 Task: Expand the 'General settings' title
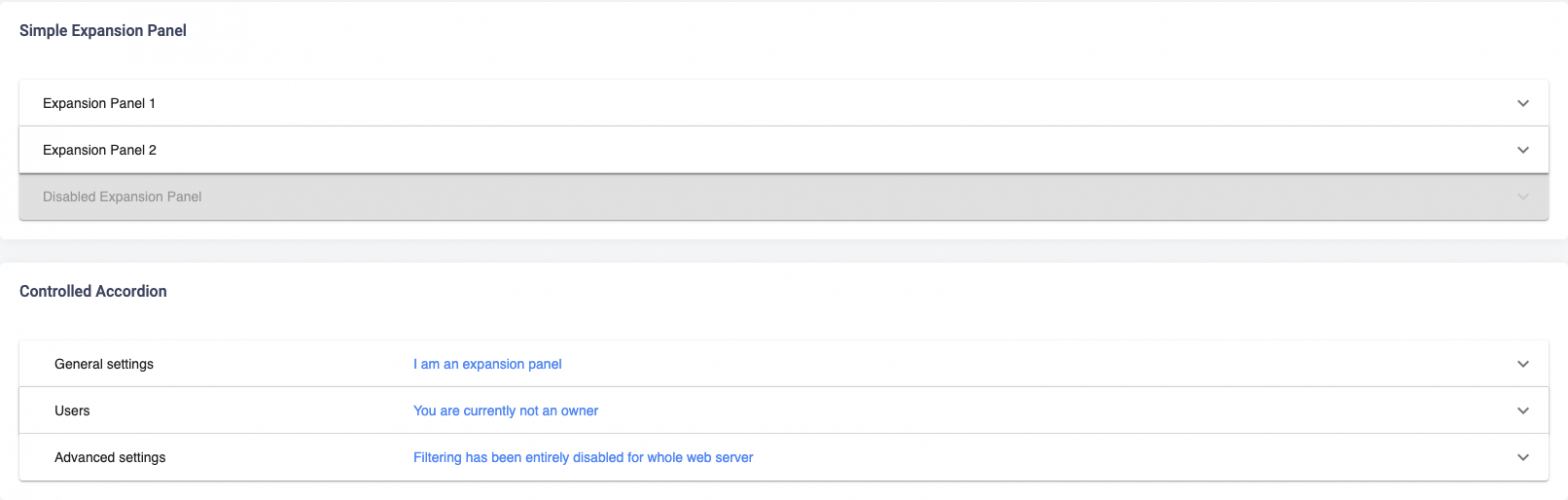pyautogui.click(x=104, y=364)
